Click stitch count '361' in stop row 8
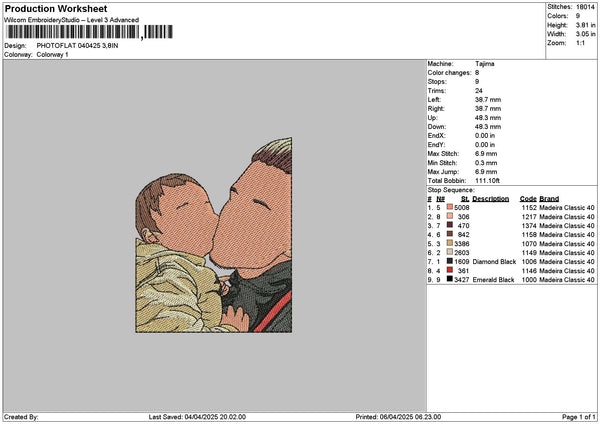The image size is (600, 424). coord(463,271)
